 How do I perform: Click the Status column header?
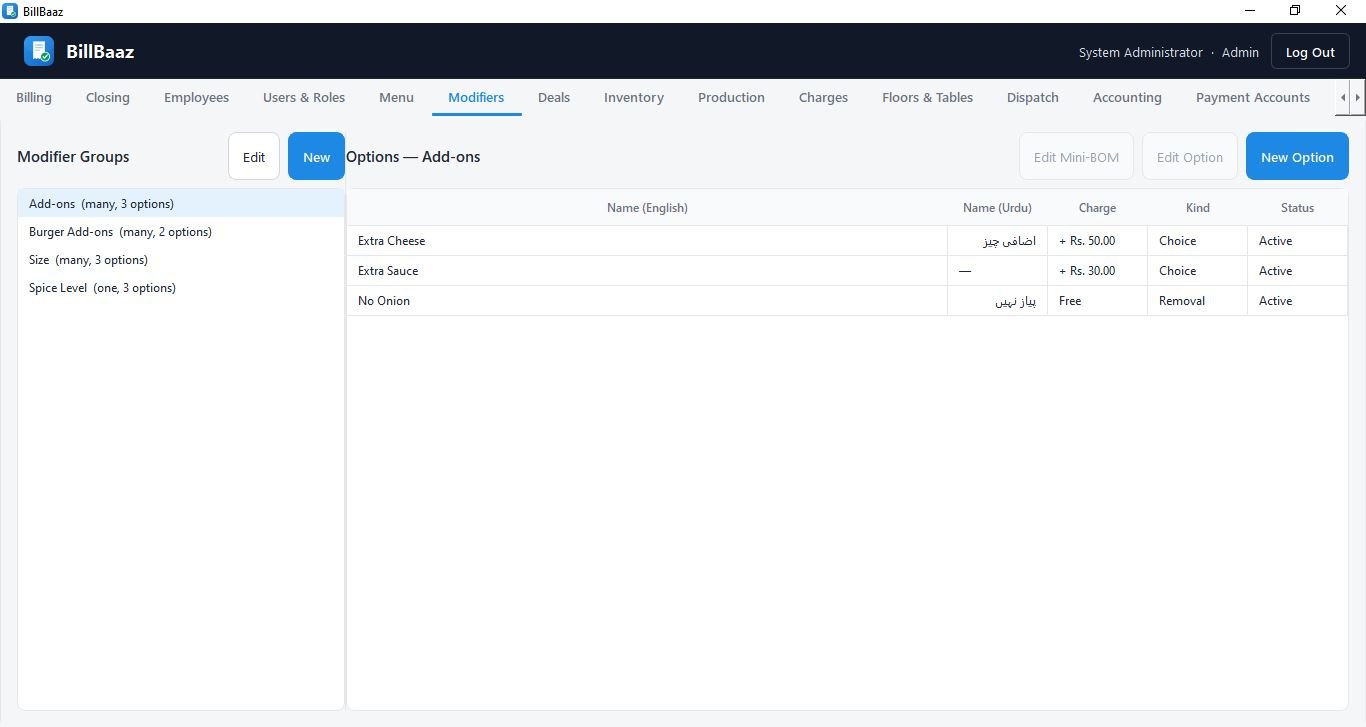pyautogui.click(x=1297, y=207)
